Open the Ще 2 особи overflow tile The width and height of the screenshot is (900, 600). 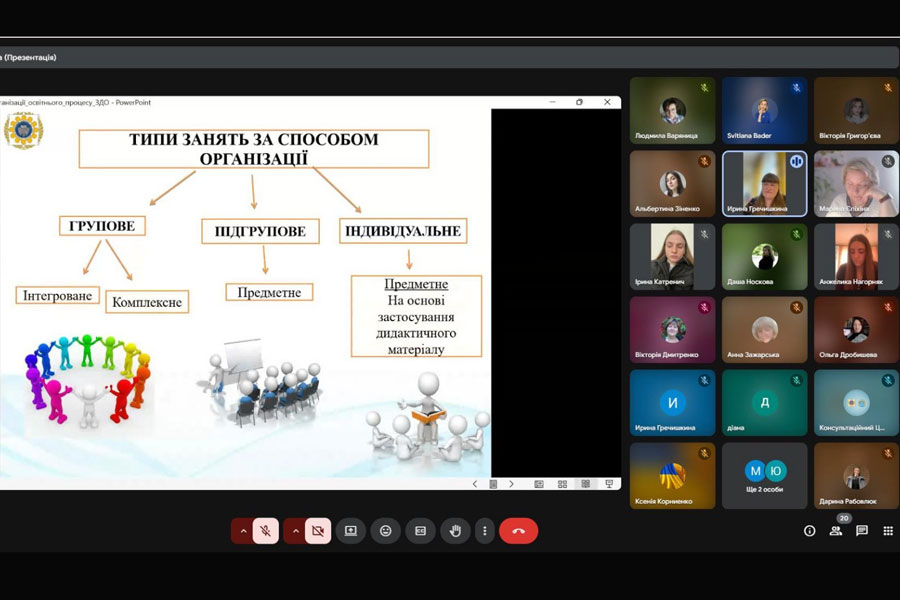pyautogui.click(x=765, y=475)
